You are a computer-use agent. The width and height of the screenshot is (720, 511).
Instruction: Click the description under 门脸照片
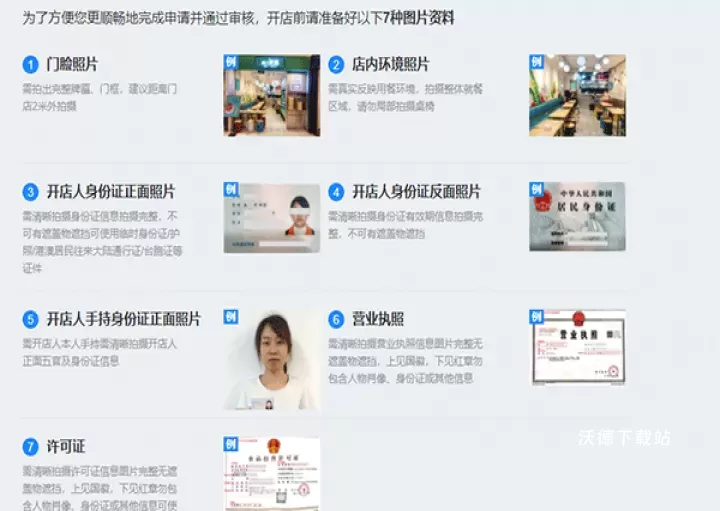tap(100, 97)
